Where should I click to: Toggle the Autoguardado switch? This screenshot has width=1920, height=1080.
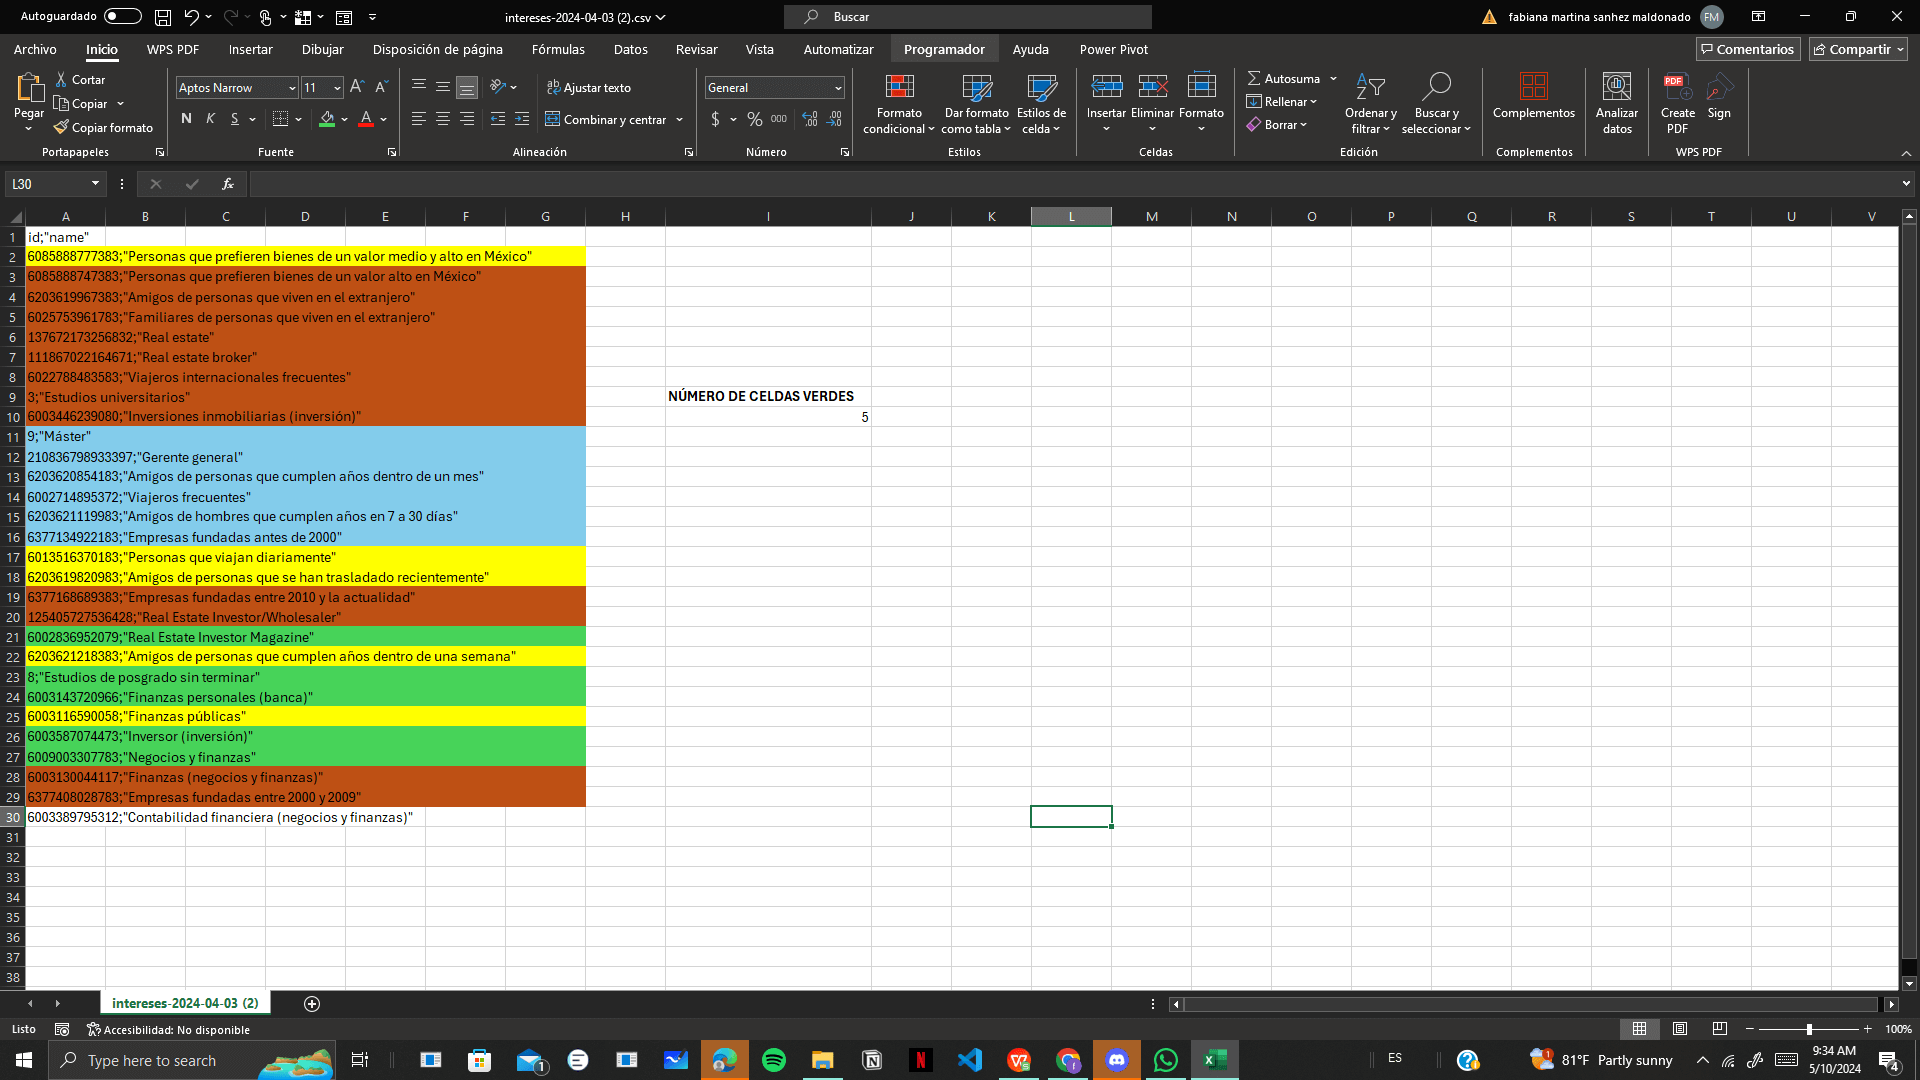point(122,16)
